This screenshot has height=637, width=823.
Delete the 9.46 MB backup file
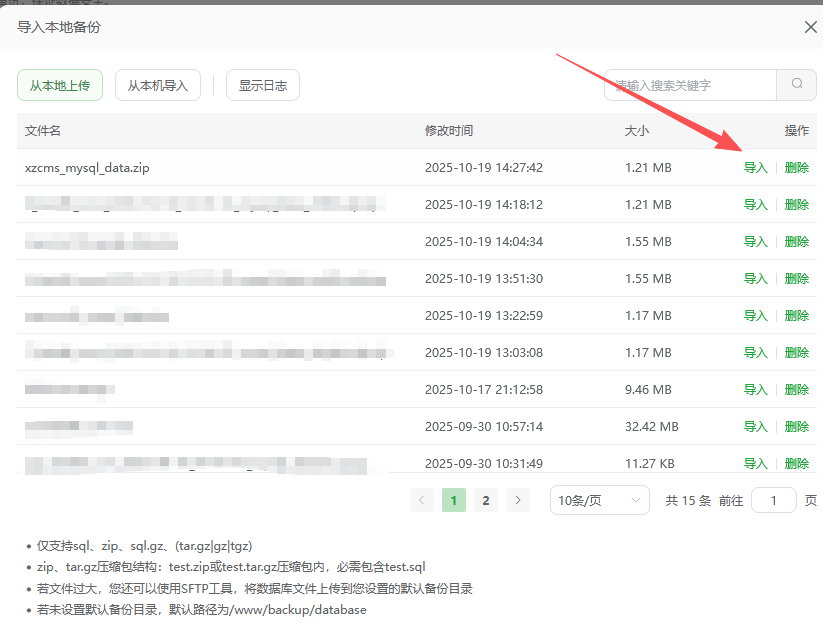(x=797, y=390)
